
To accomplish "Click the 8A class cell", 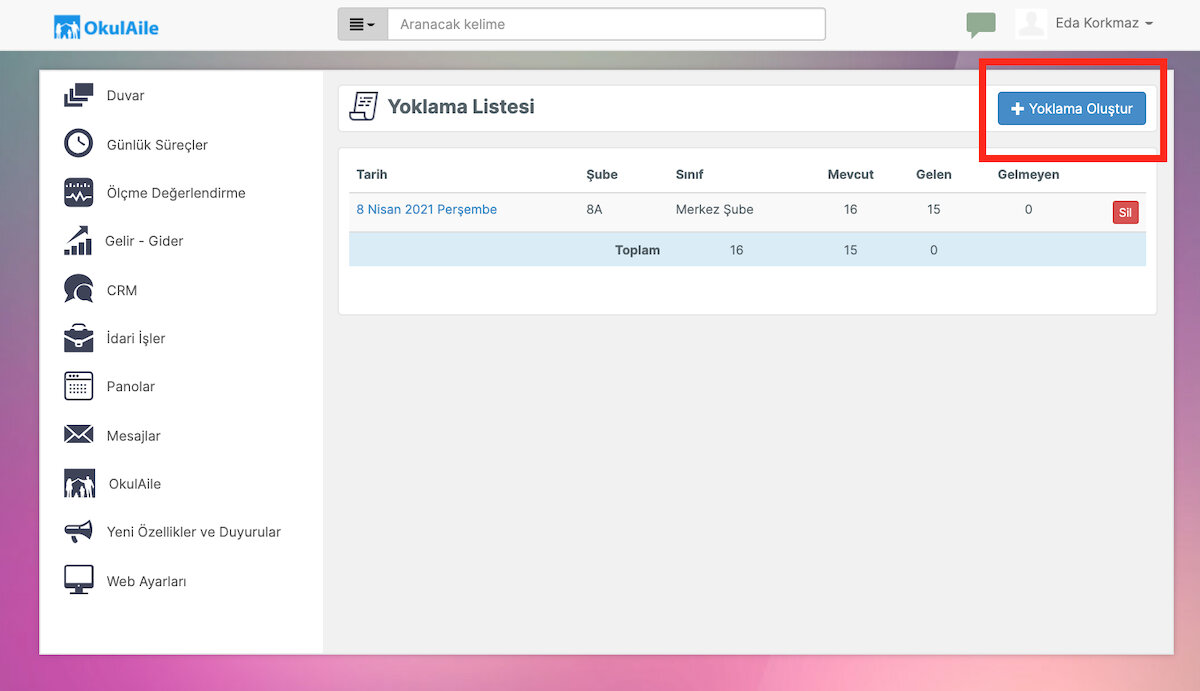I will coord(596,209).
